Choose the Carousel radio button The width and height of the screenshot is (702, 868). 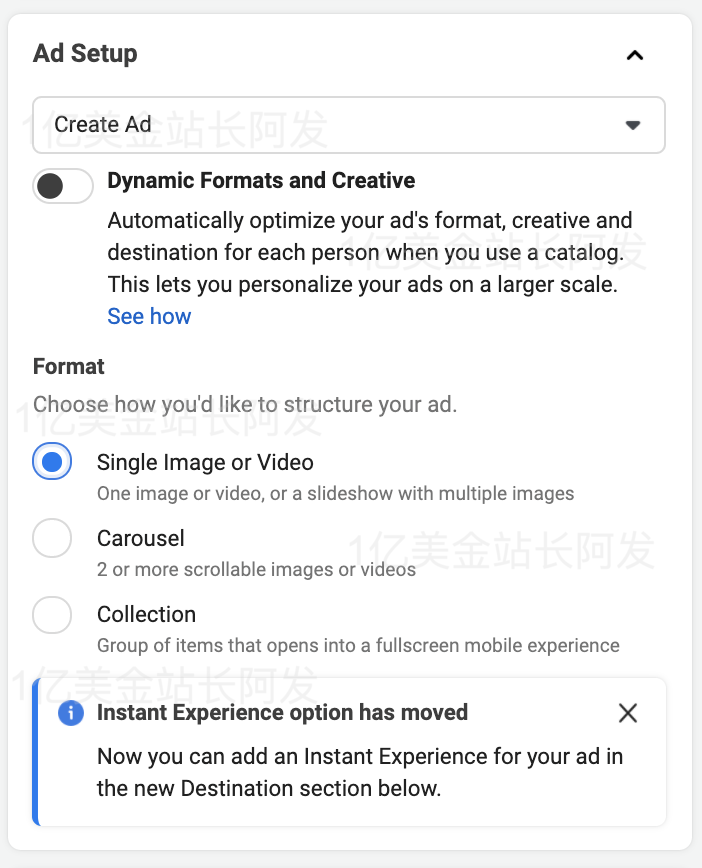(x=52, y=538)
